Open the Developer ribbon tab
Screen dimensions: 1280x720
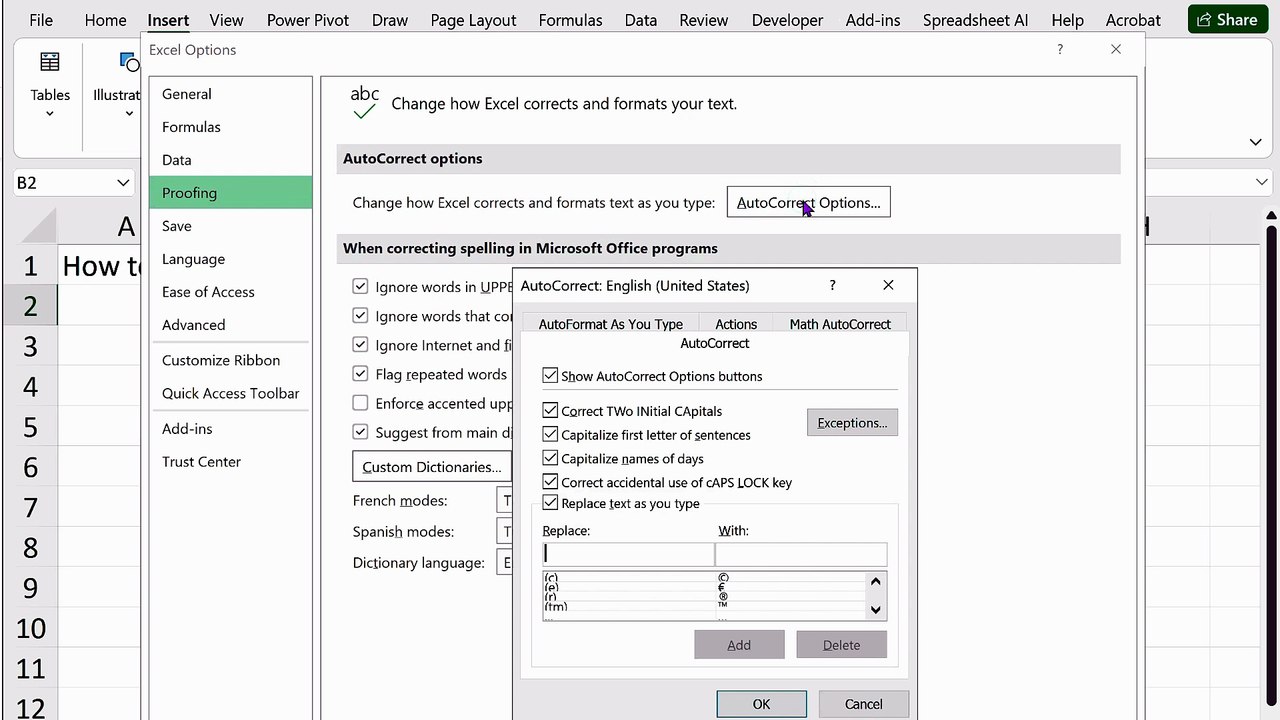click(787, 20)
